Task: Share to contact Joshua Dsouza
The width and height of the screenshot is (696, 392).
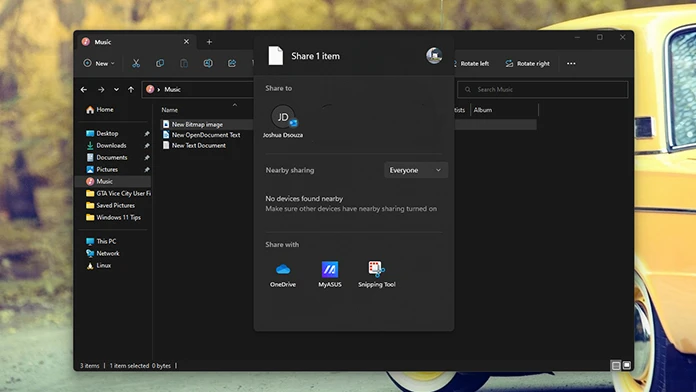Action: tap(283, 121)
